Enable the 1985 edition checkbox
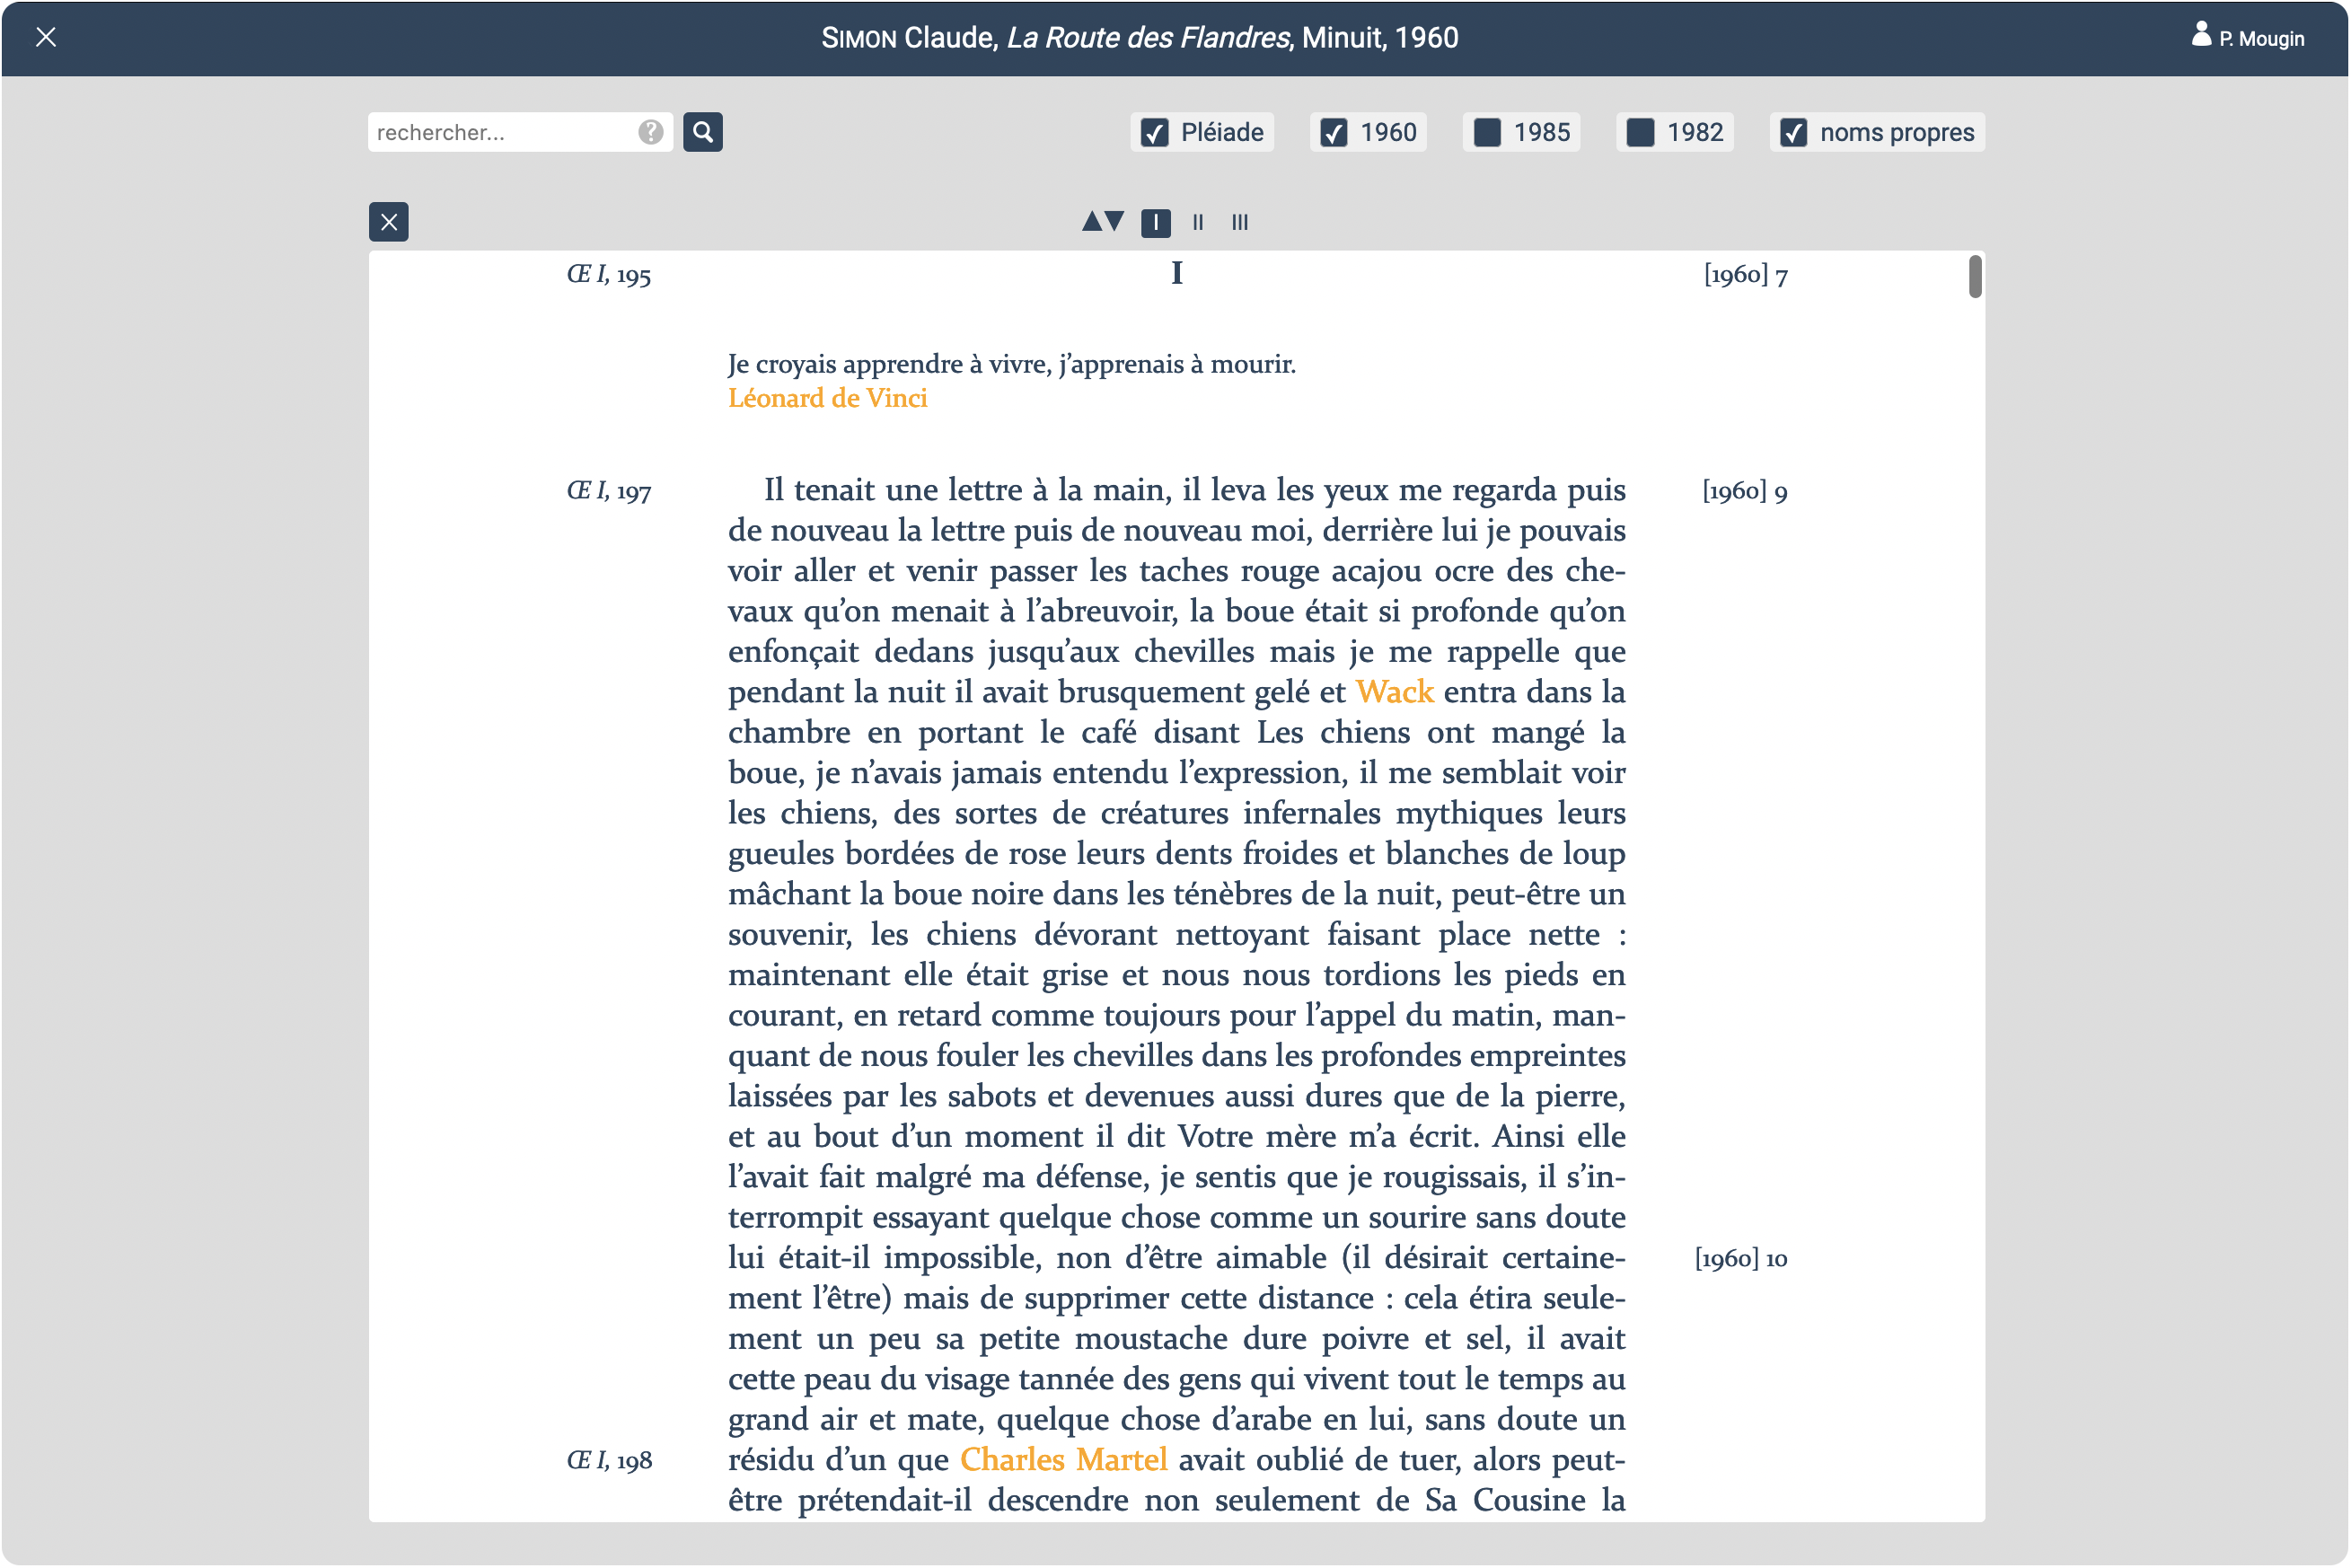This screenshot has height=1568, width=2351. click(1487, 133)
